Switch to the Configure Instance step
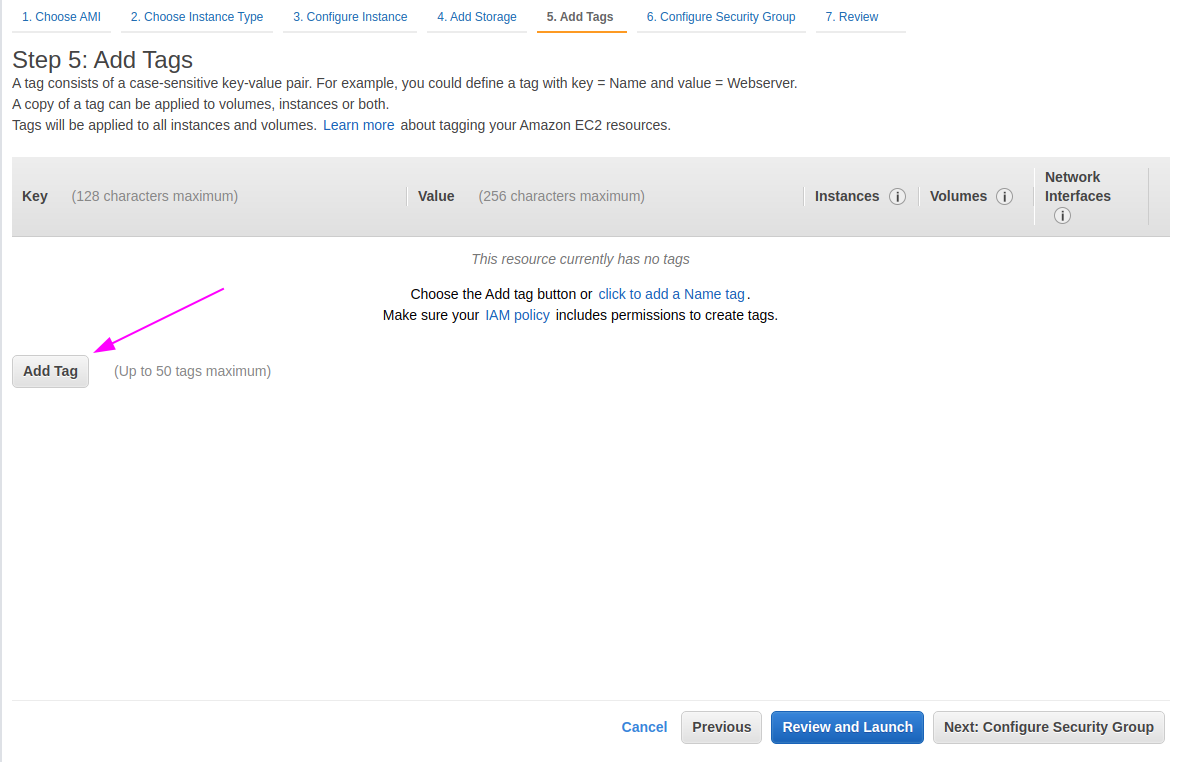Screen dimensions: 1180x762 (350, 17)
